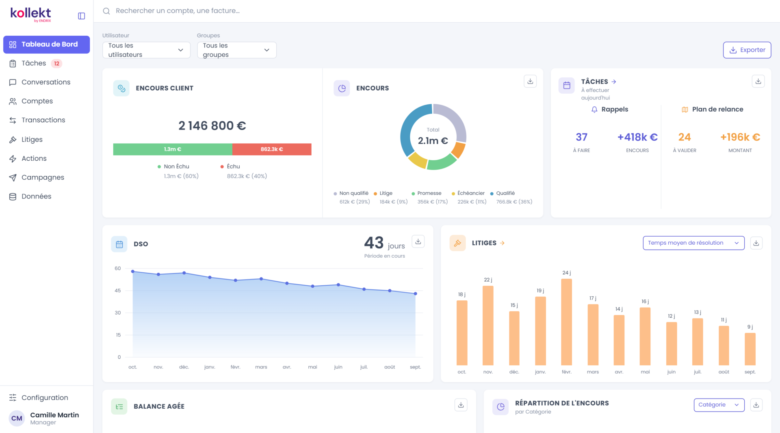This screenshot has width=780, height=433.
Task: Open the Litiges arrow link
Action: 502,243
